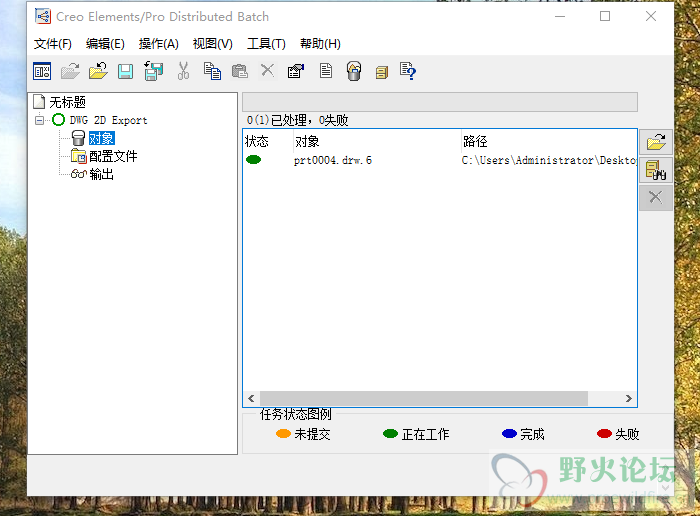Click the 0(1)已处理，0失败 status text
The image size is (700, 516).
[x=297, y=120]
